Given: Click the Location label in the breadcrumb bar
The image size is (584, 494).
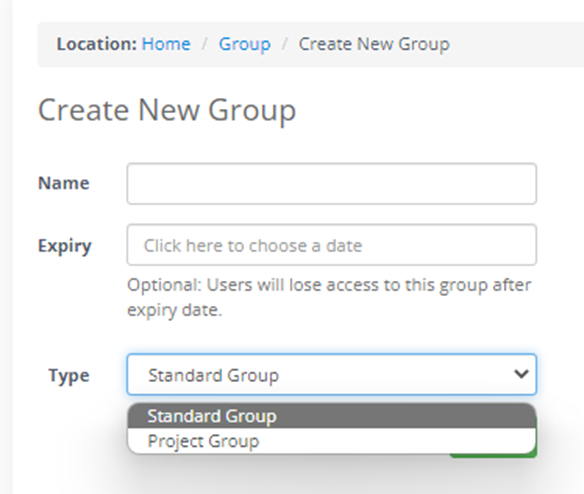Looking at the screenshot, I should click(x=97, y=44).
